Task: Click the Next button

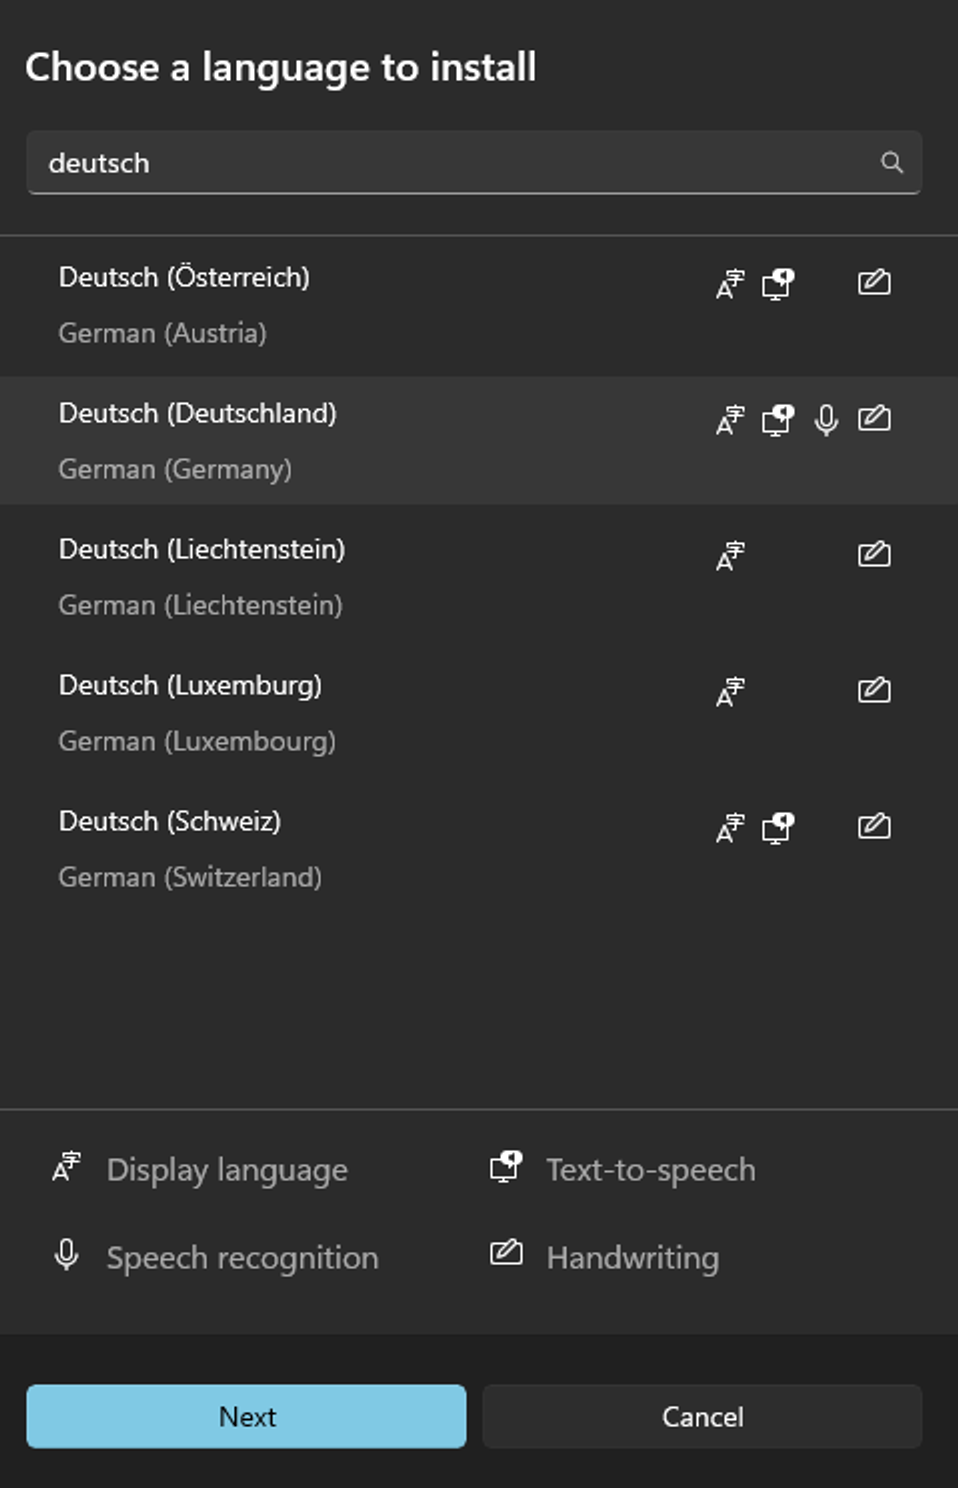Action: pos(246,1416)
